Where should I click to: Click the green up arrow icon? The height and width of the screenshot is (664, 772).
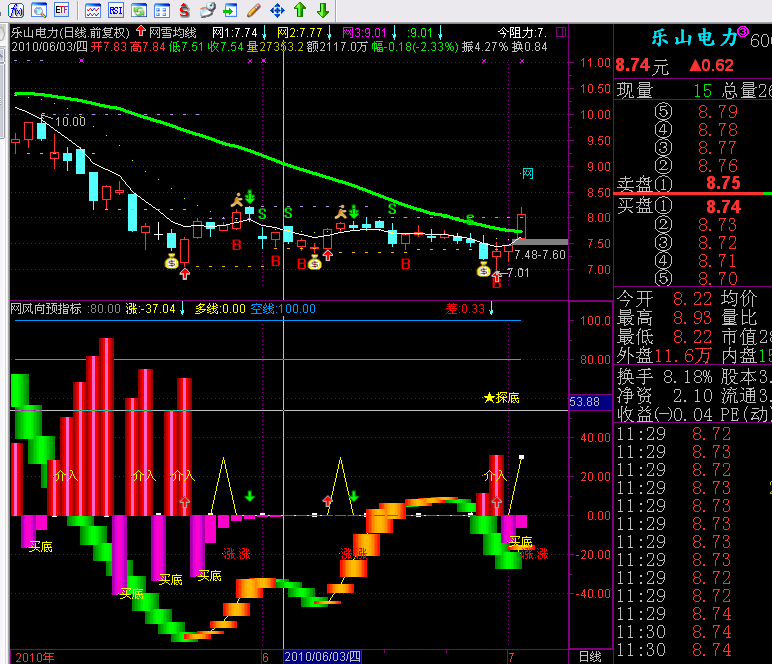299,11
